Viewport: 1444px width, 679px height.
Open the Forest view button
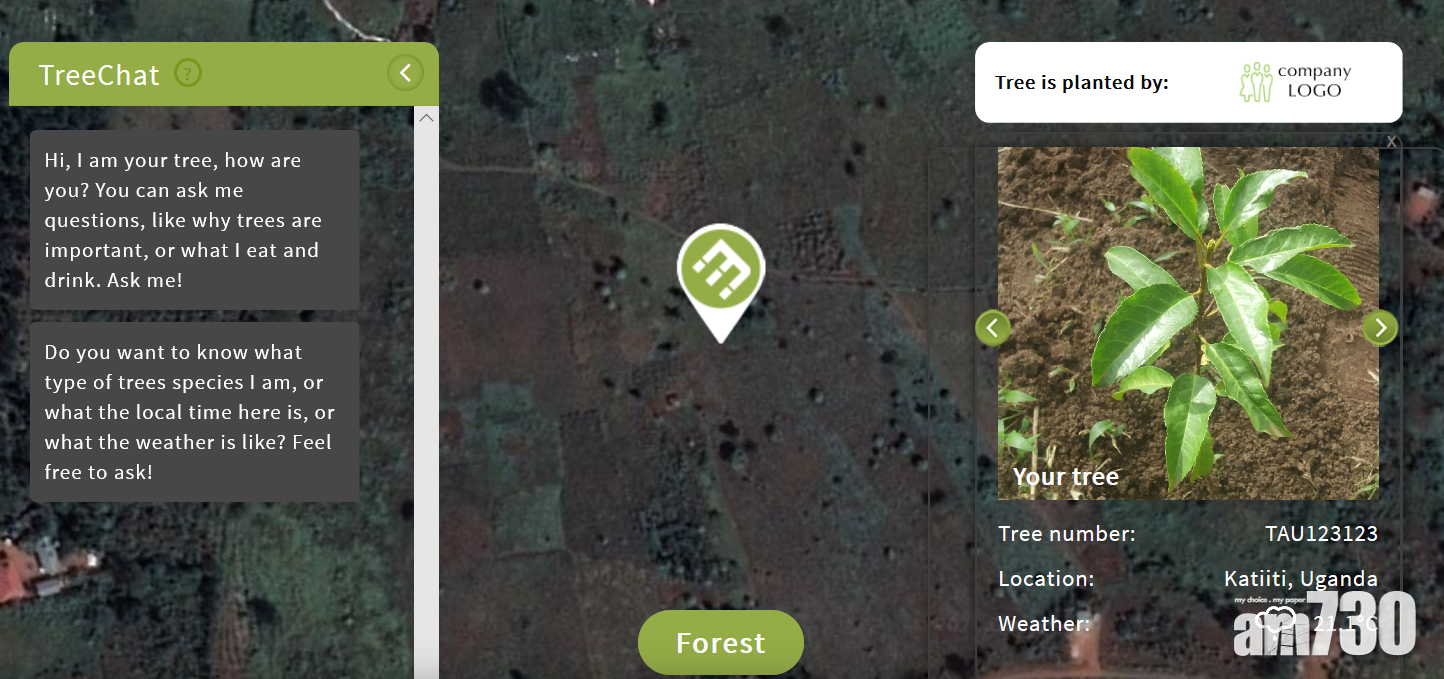720,642
